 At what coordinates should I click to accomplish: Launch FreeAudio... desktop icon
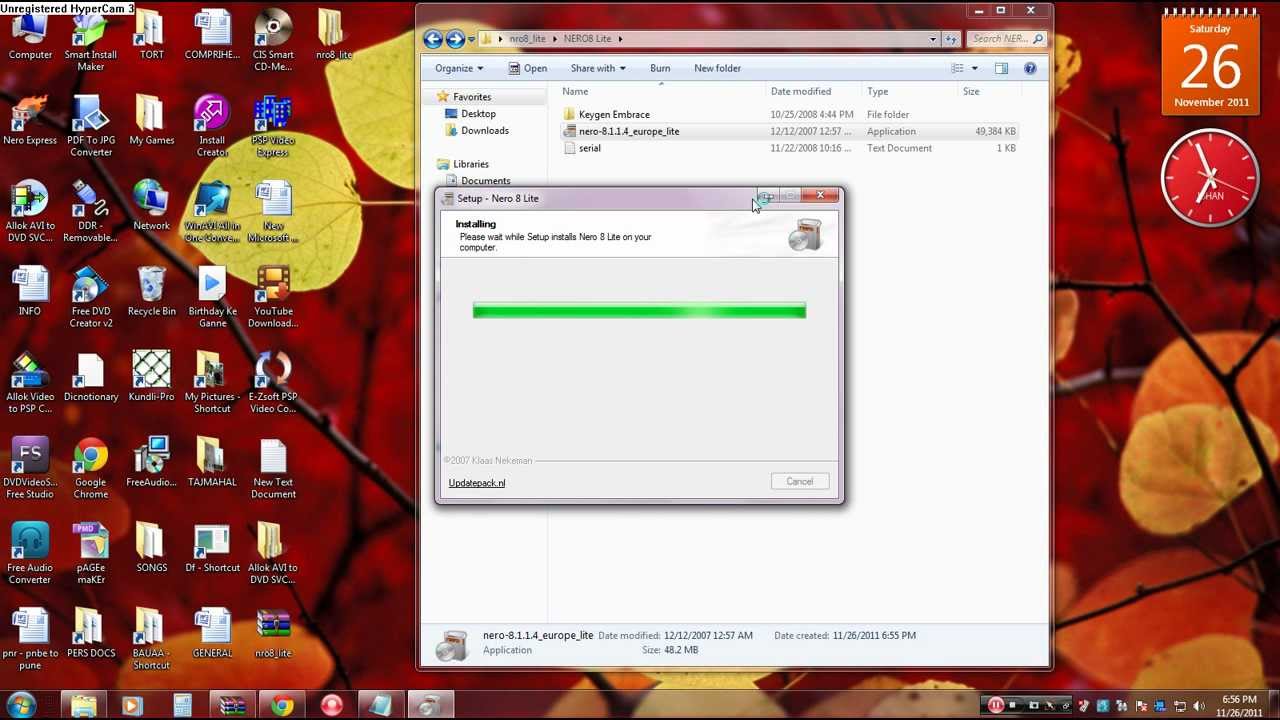click(x=151, y=463)
